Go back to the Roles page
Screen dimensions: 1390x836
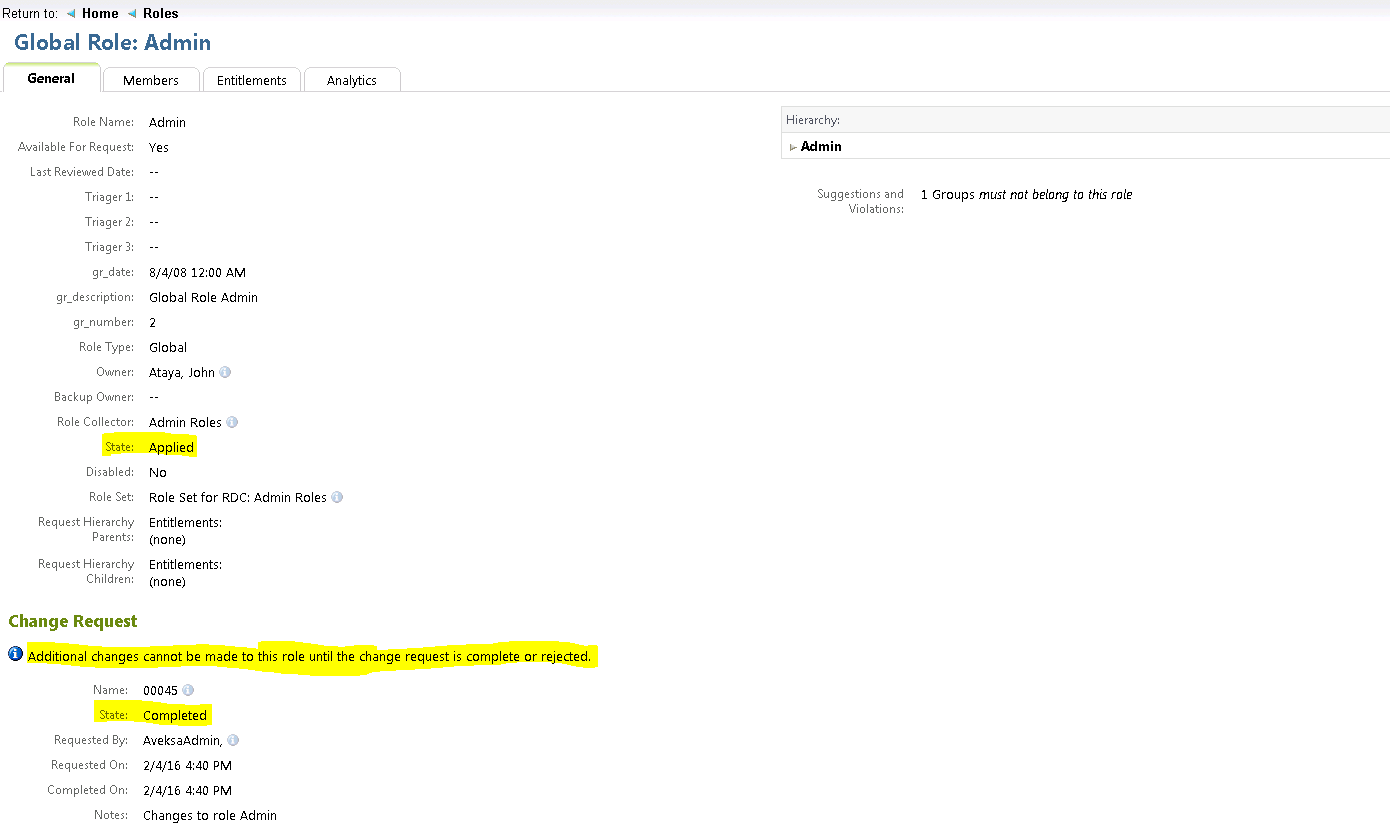pyautogui.click(x=160, y=13)
